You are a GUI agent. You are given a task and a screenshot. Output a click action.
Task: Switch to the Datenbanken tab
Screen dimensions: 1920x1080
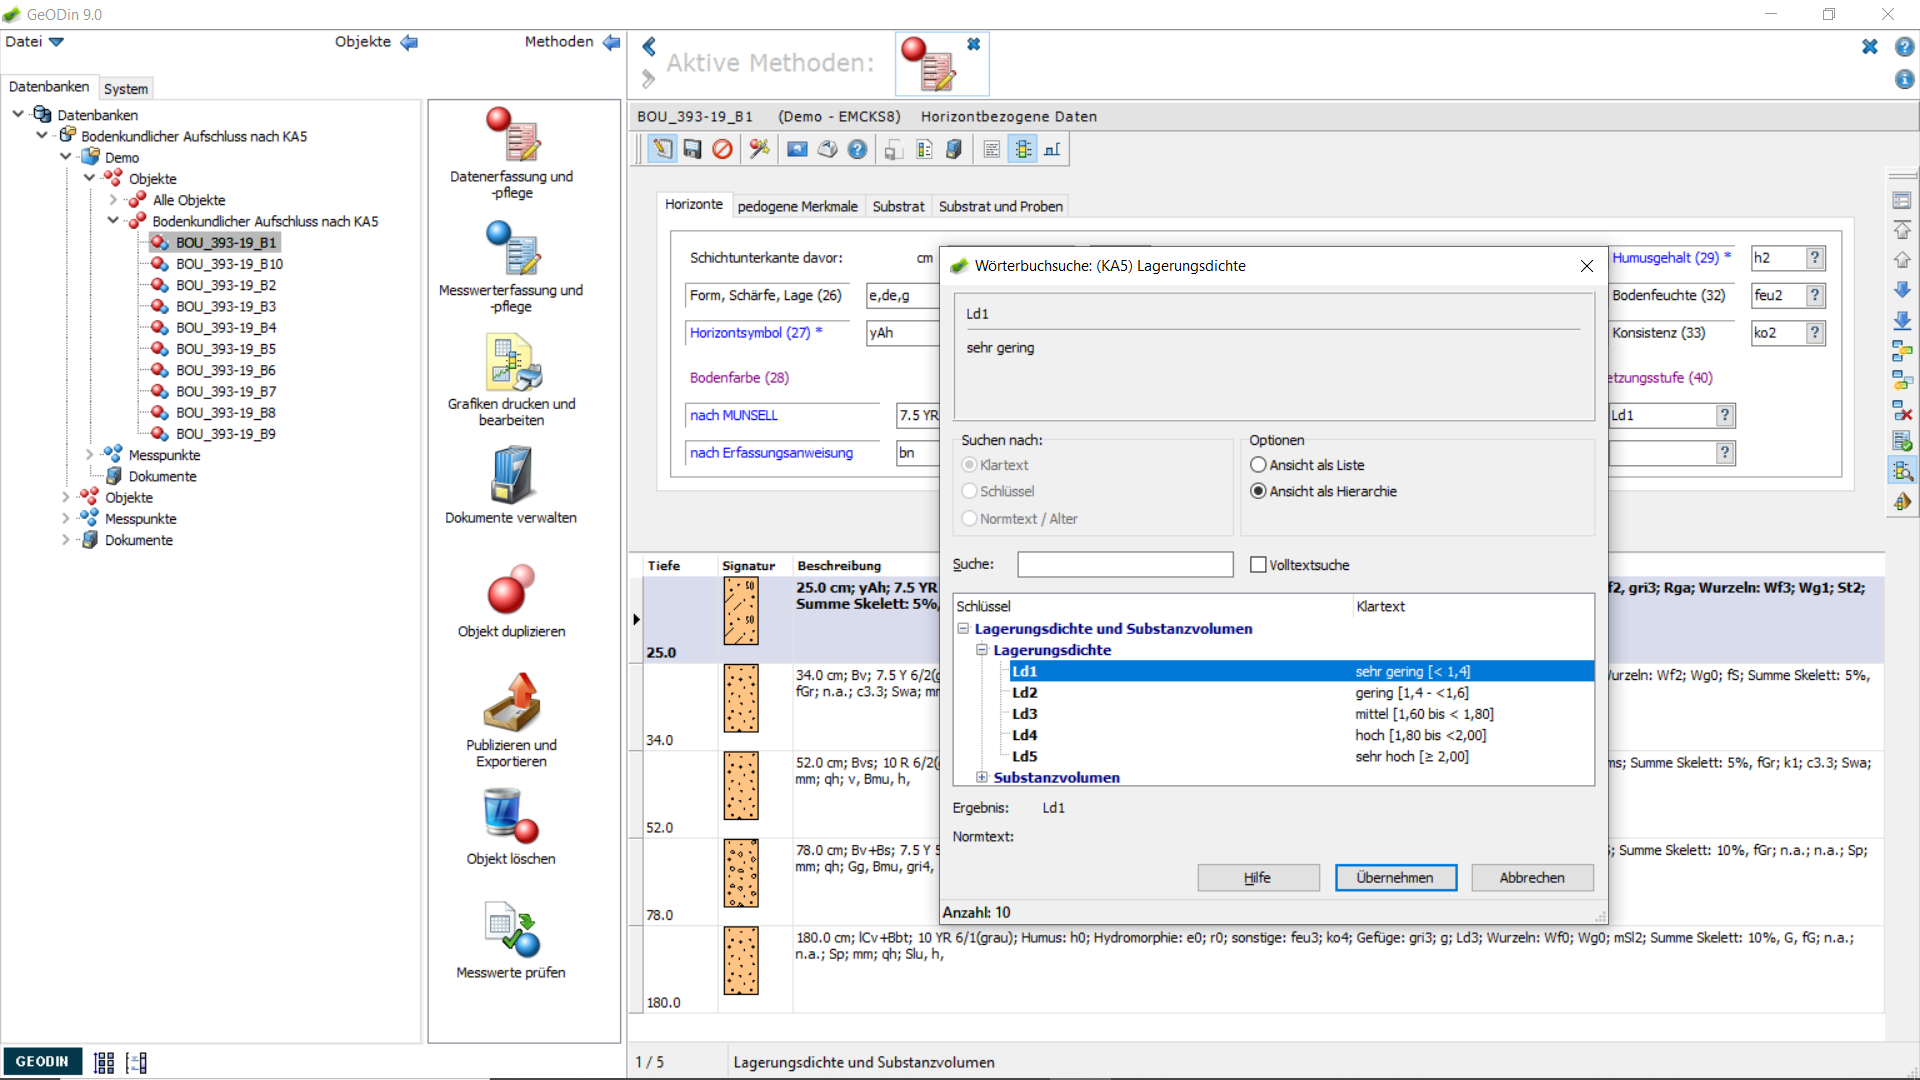(49, 87)
